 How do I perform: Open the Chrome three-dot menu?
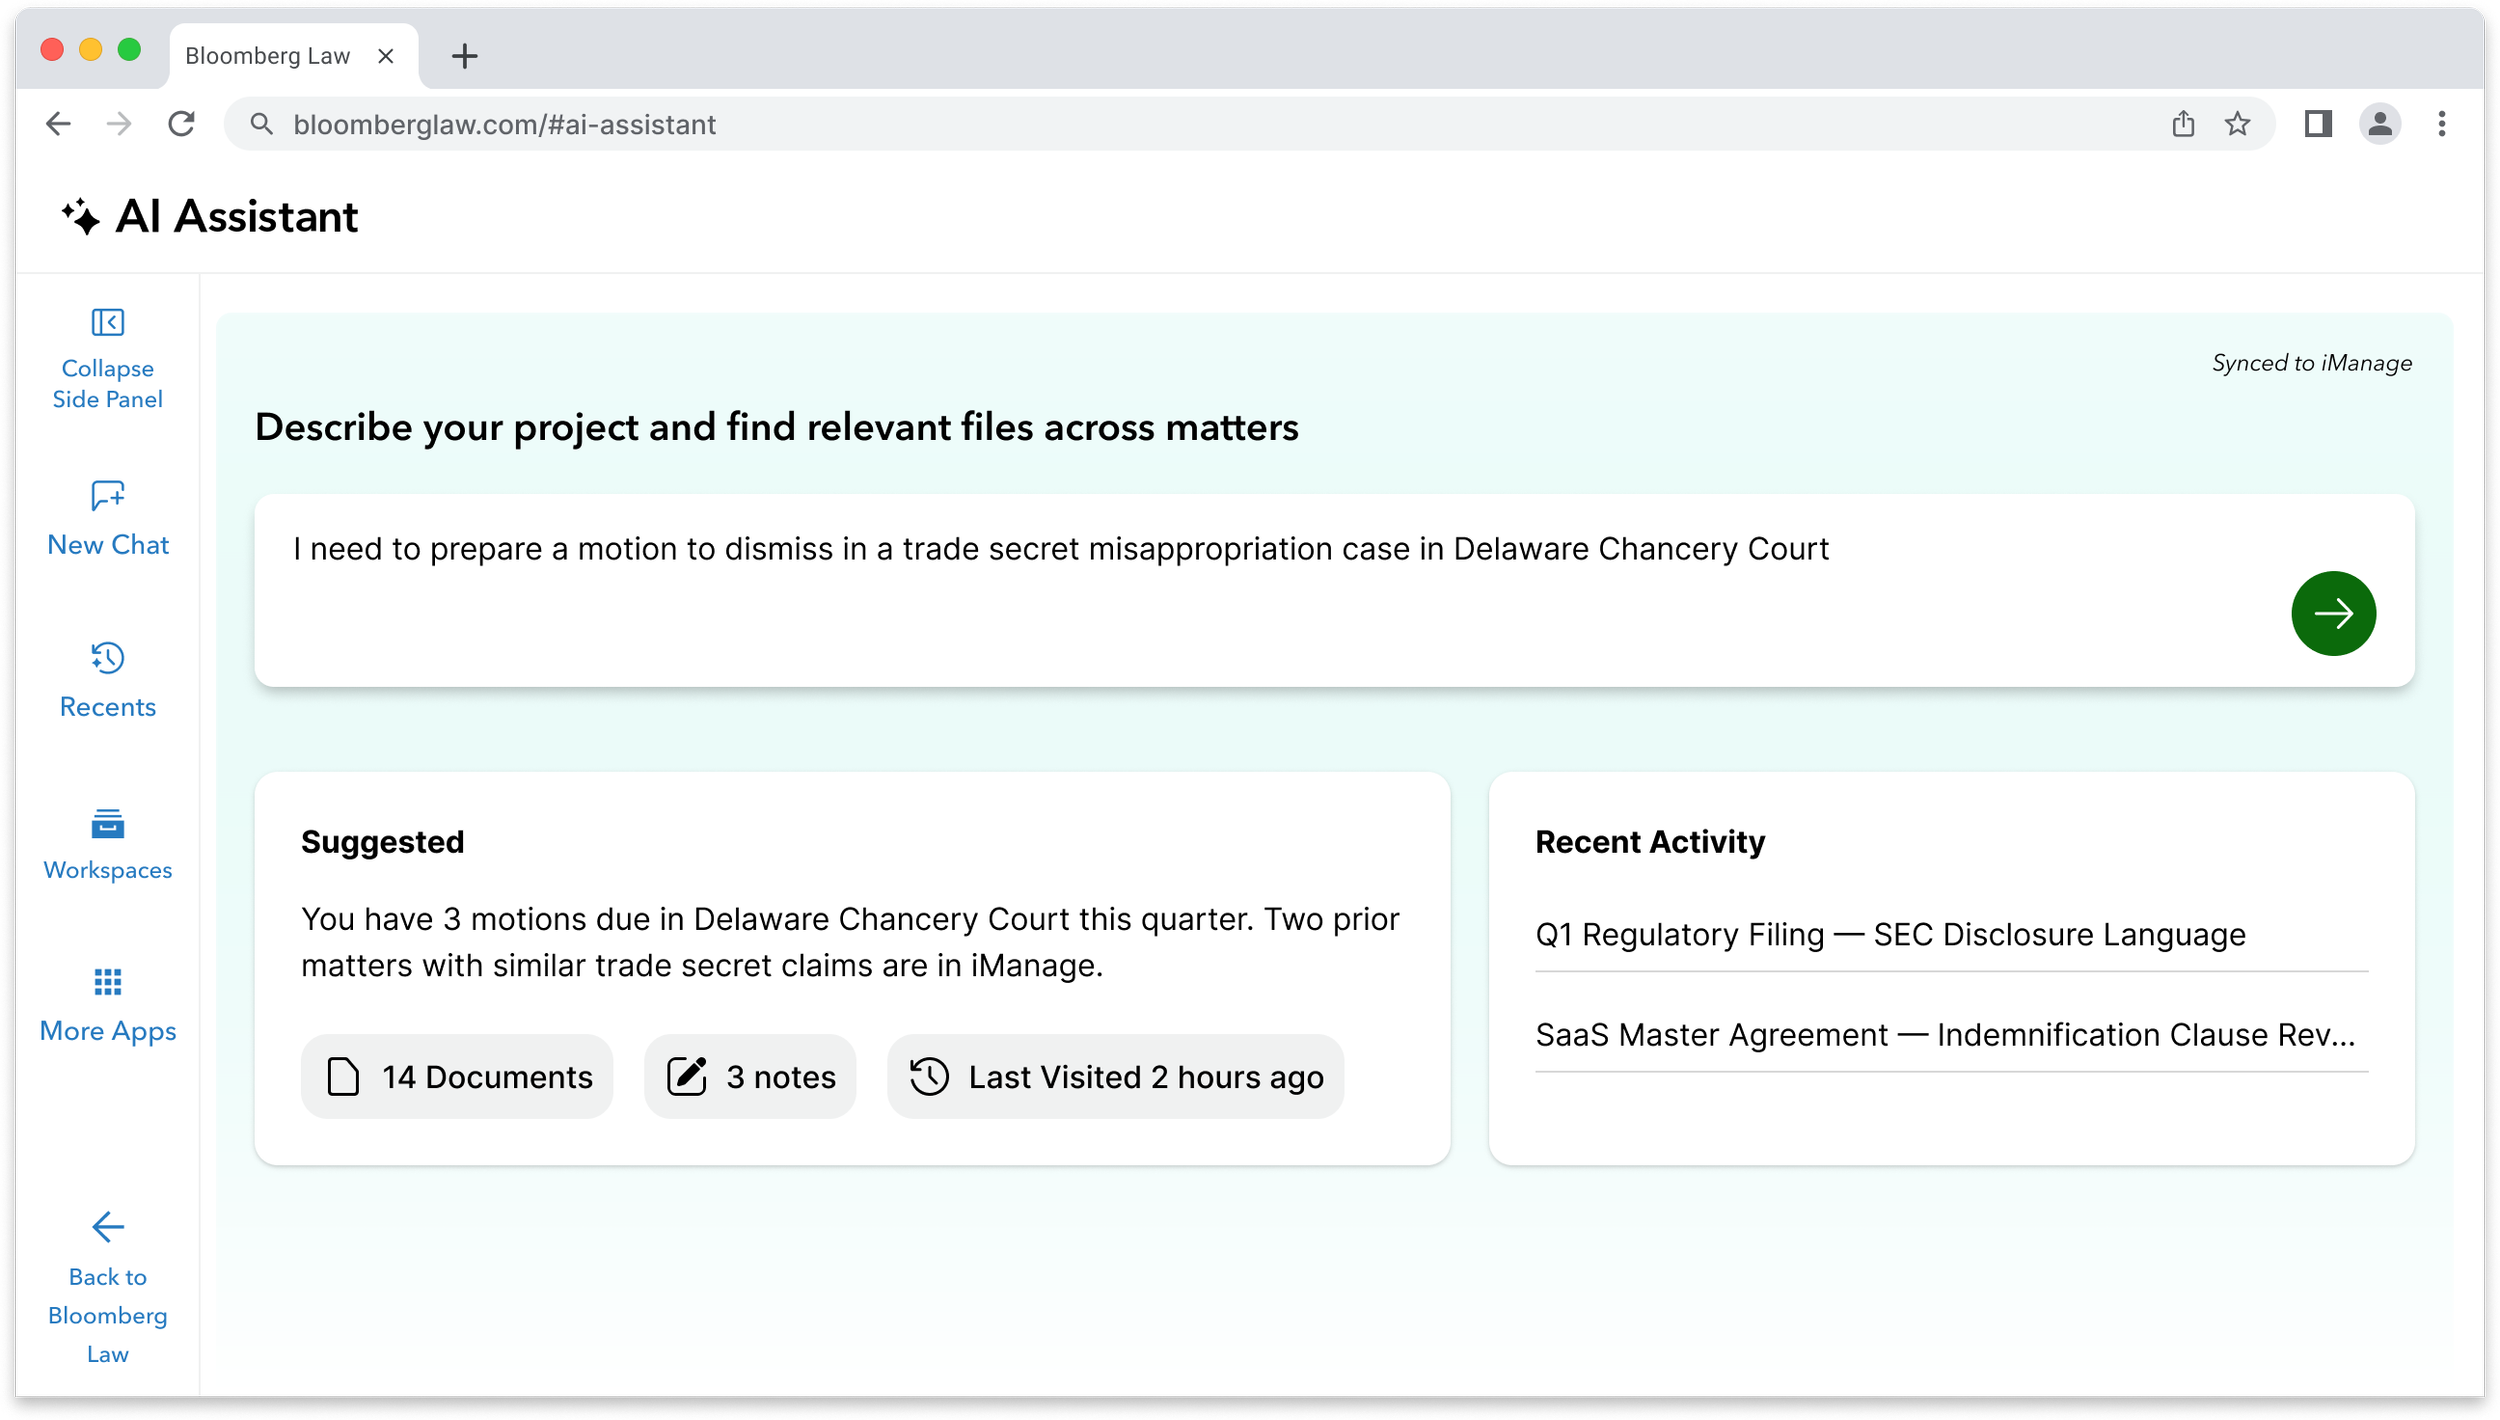point(2442,123)
